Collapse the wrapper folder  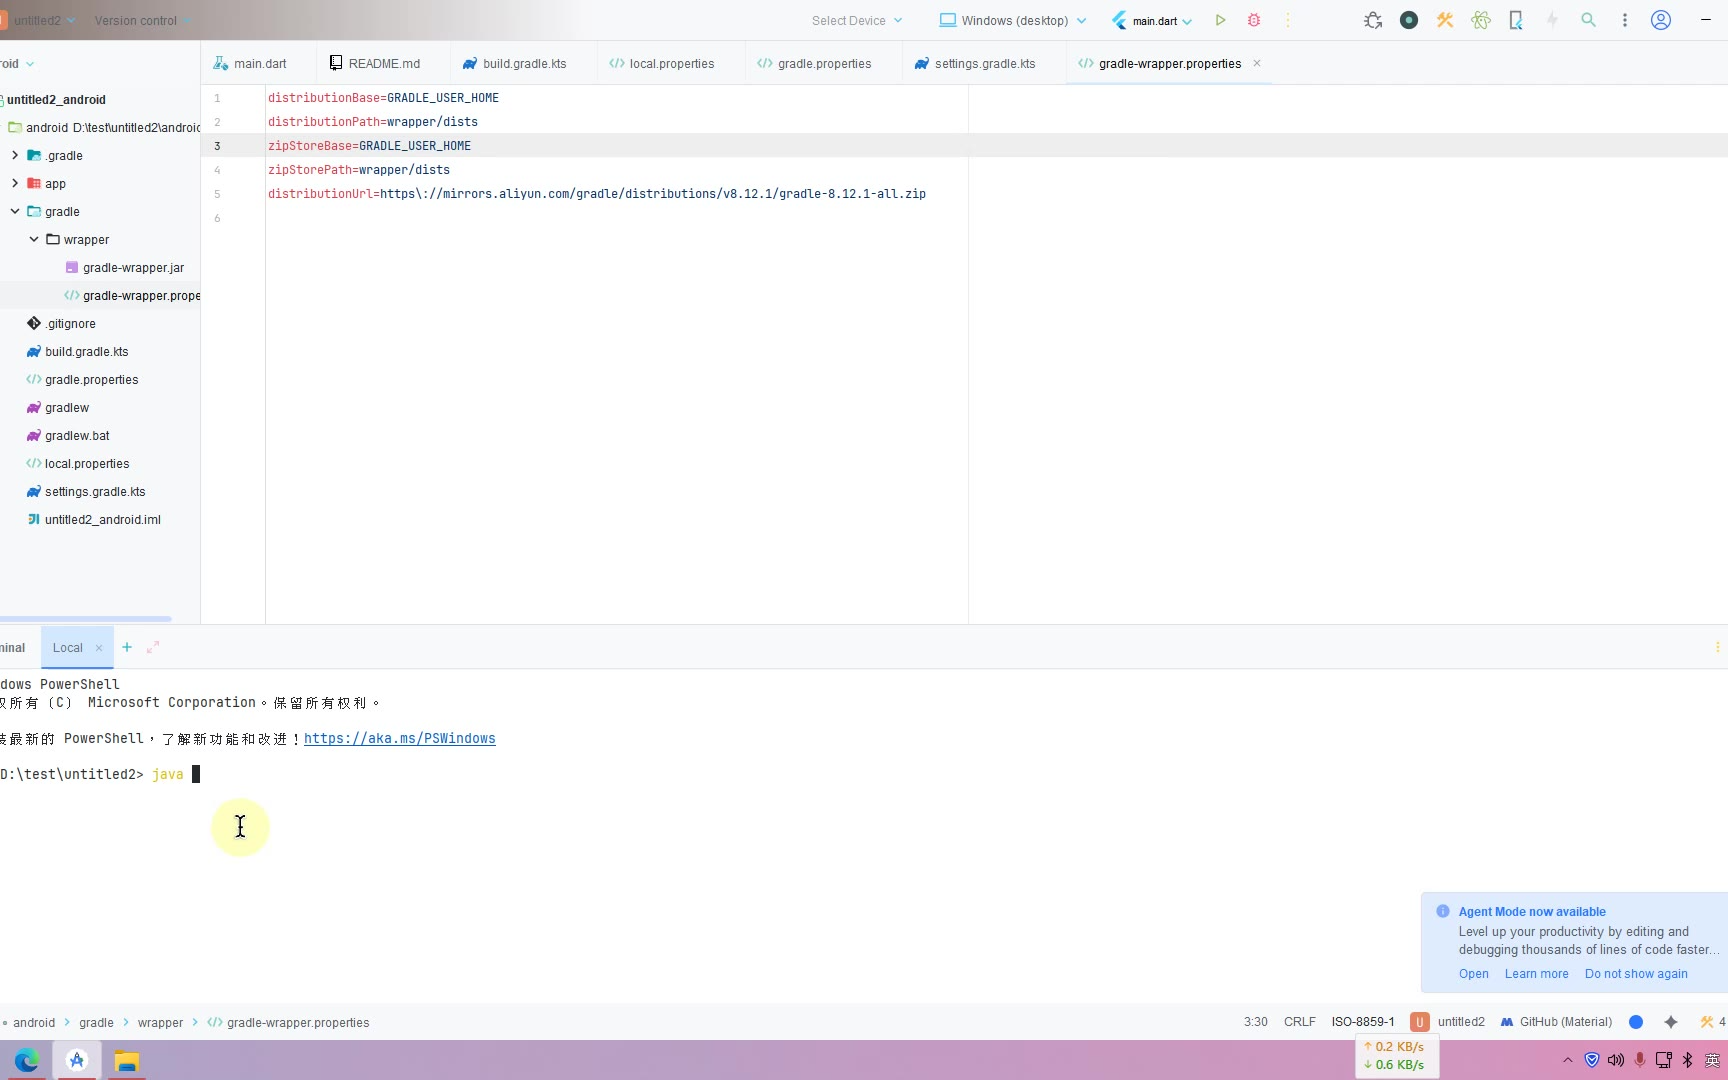(34, 240)
